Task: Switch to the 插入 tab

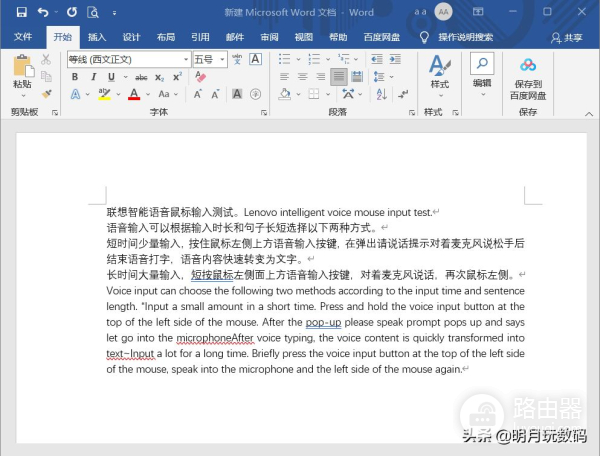Action: click(96, 37)
